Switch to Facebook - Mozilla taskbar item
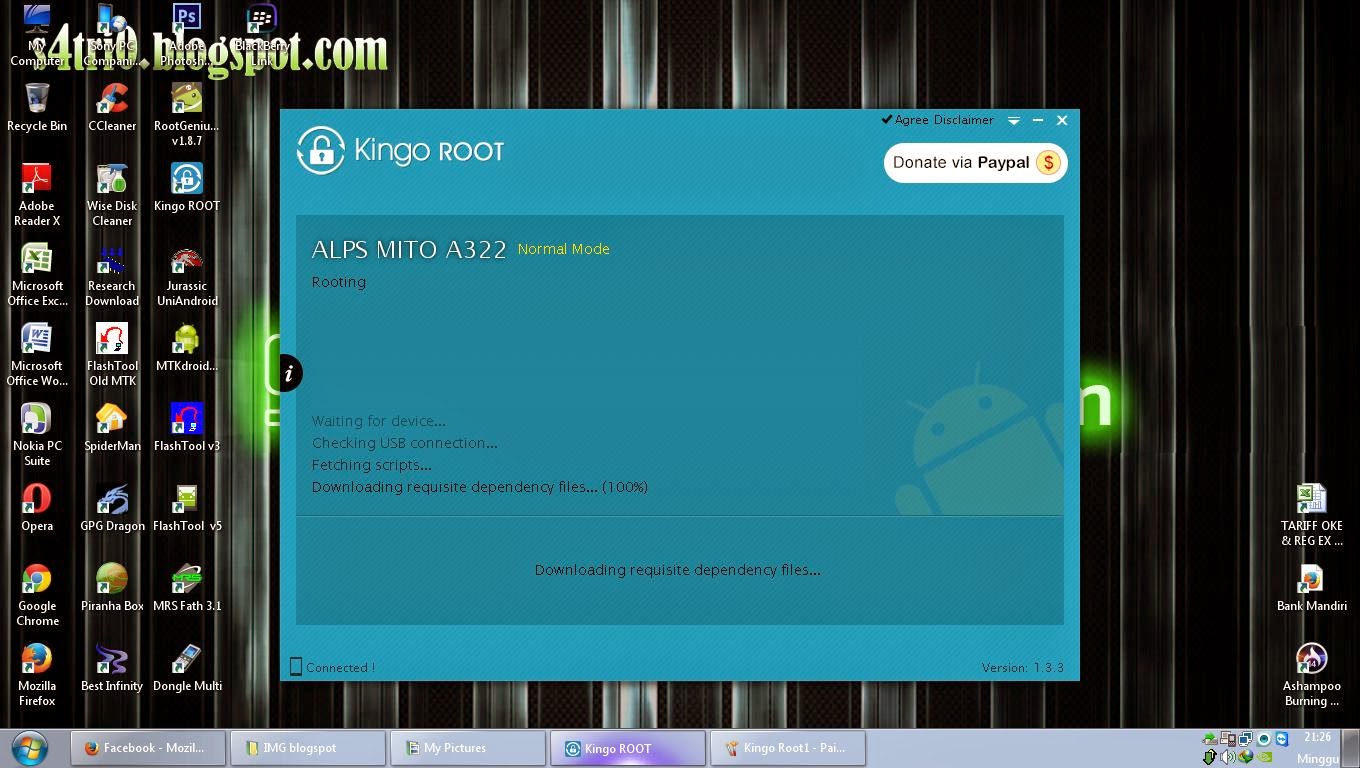This screenshot has width=1360, height=768. coord(148,748)
